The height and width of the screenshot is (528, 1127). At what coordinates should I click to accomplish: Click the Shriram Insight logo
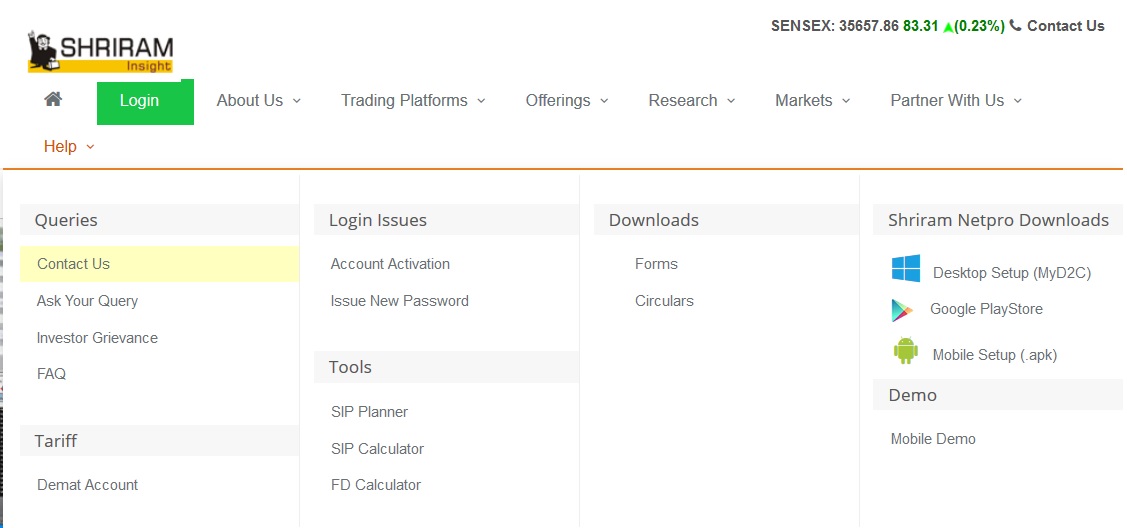pyautogui.click(x=101, y=52)
